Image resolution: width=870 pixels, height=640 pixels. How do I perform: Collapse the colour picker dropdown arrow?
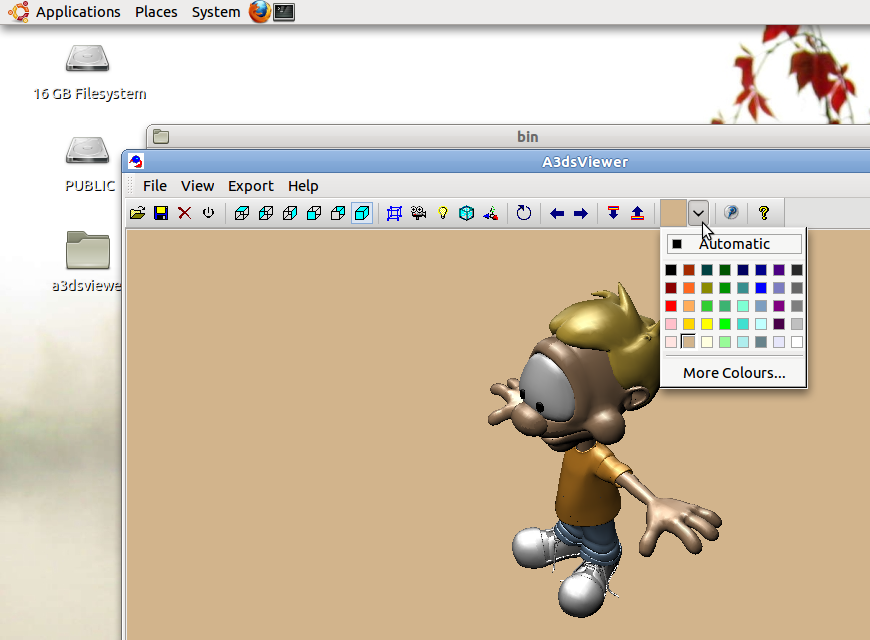click(x=698, y=213)
